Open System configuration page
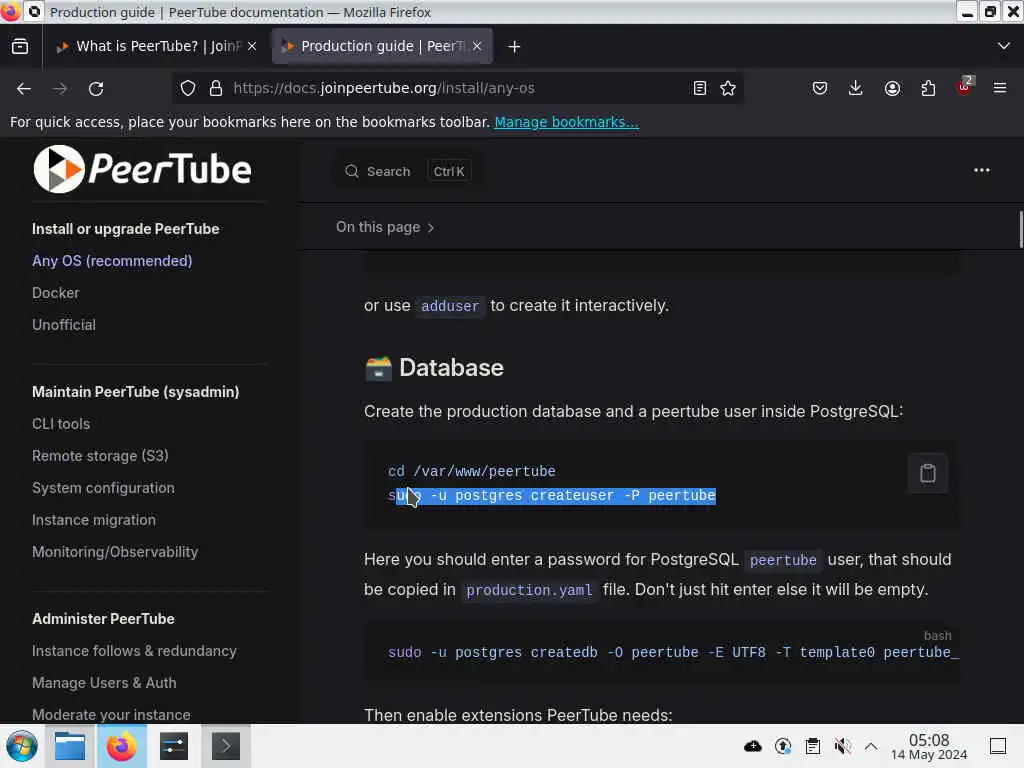The width and height of the screenshot is (1024, 768). pos(103,488)
